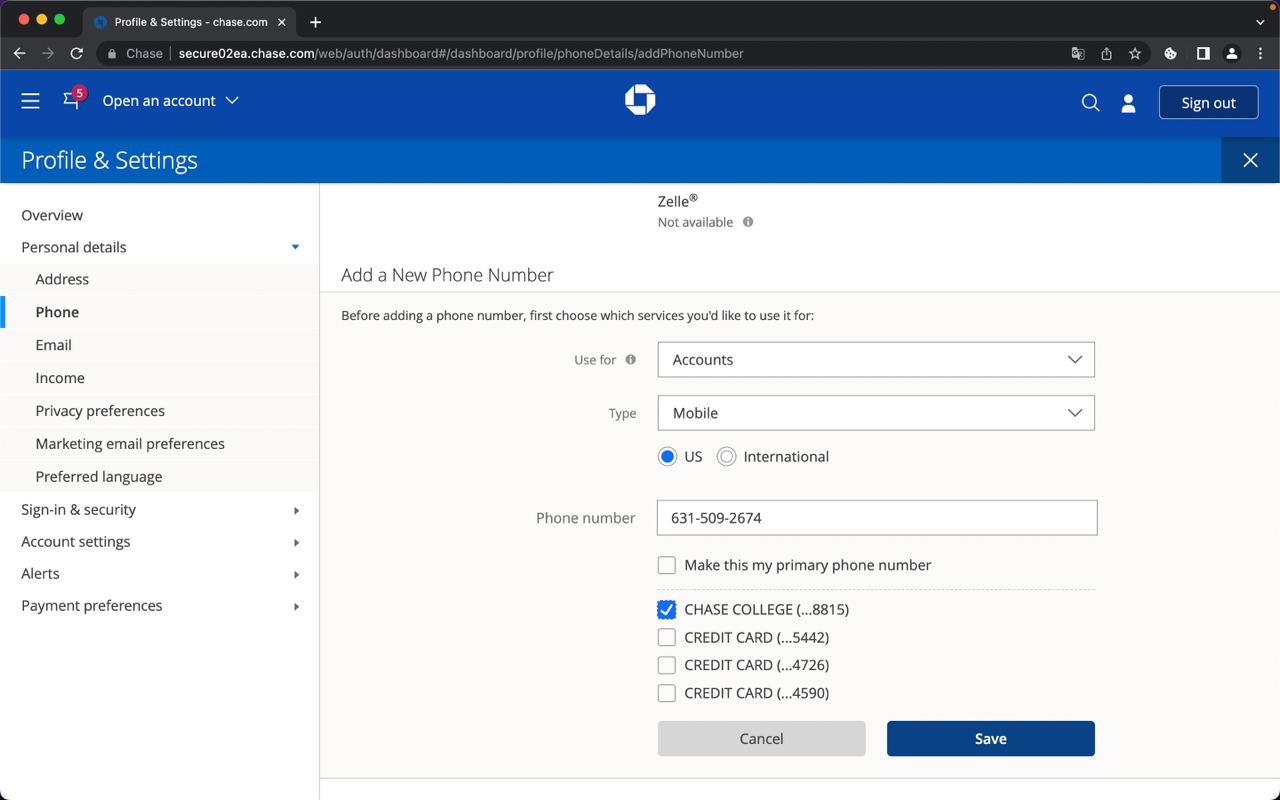Click into the Phone number field
1280x800 pixels.
(x=876, y=518)
